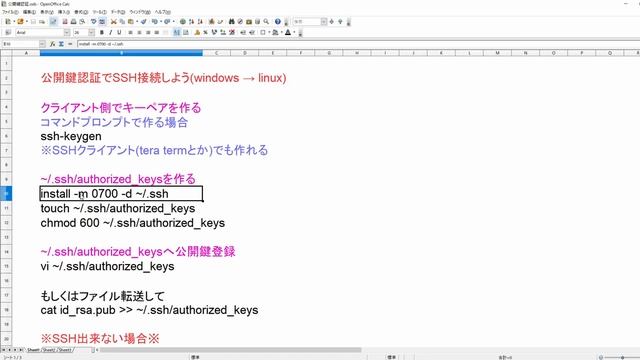Open the Function Wizard icon
This screenshot has height=360, width=640.
[53, 44]
